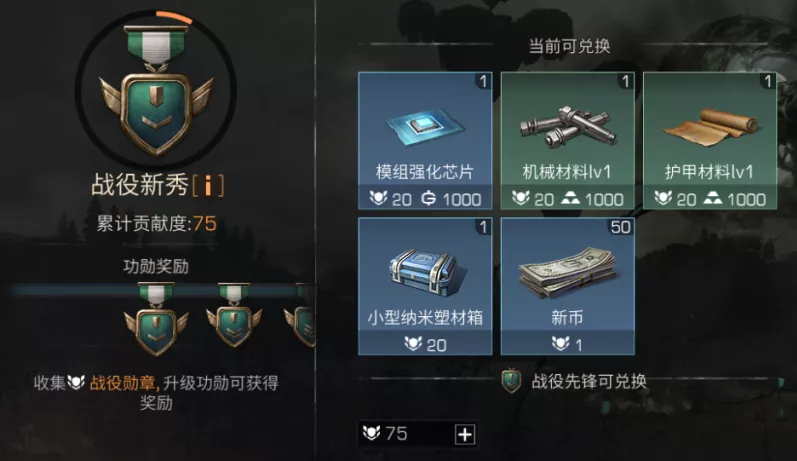Open the 战役勋章 orange link text
Viewport: 797px width, 461px height.
point(124,383)
